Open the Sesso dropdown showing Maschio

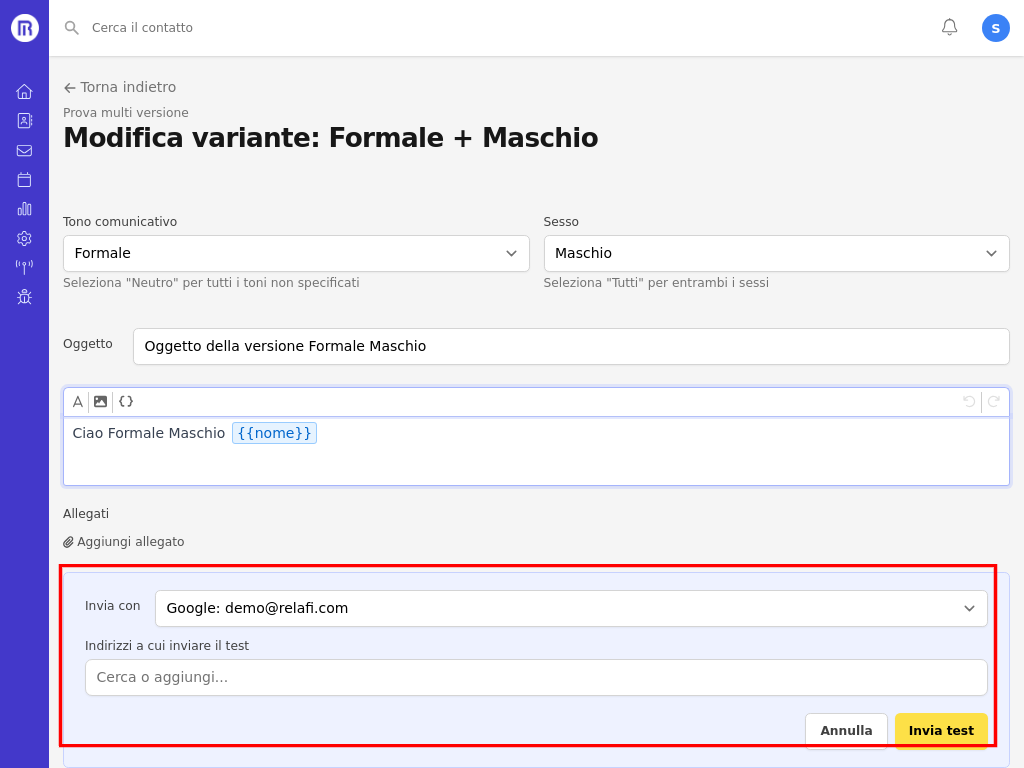click(776, 253)
